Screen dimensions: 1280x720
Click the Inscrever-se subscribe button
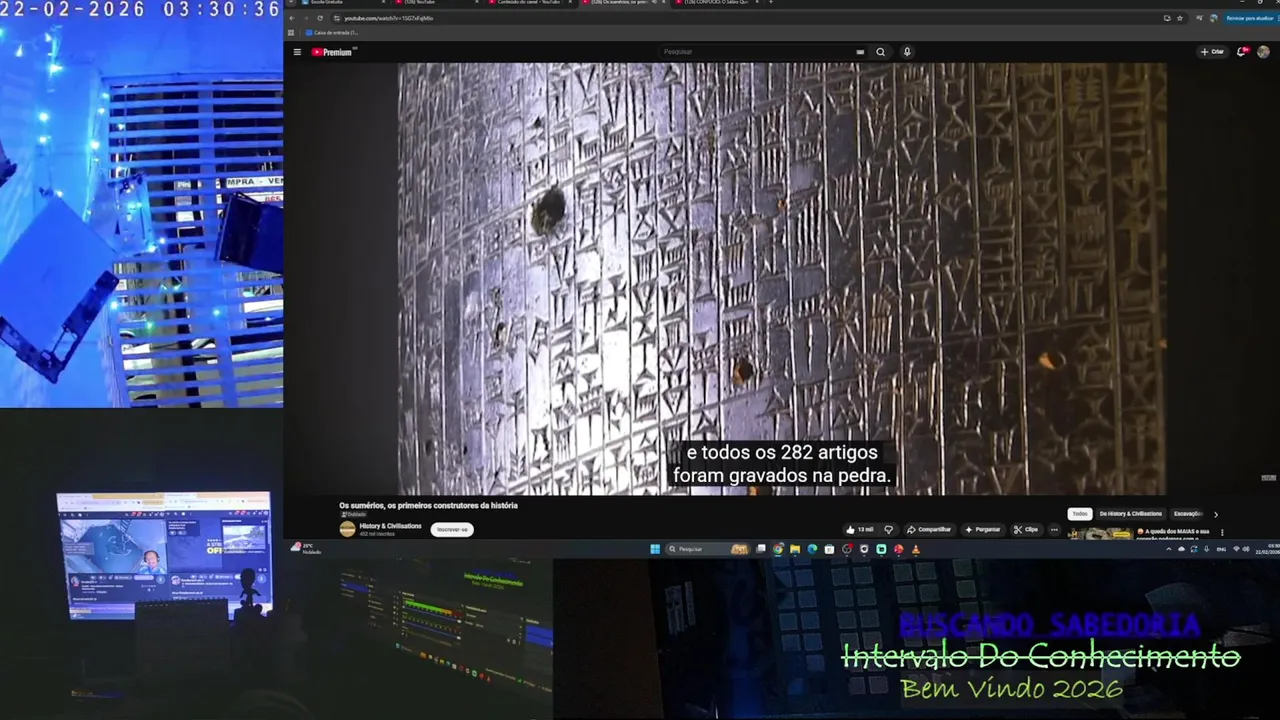coord(452,529)
